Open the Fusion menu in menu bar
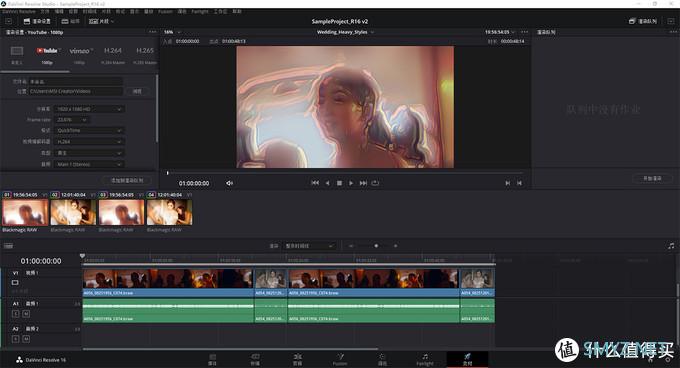Viewport: 680px width, 368px height. (x=165, y=11)
